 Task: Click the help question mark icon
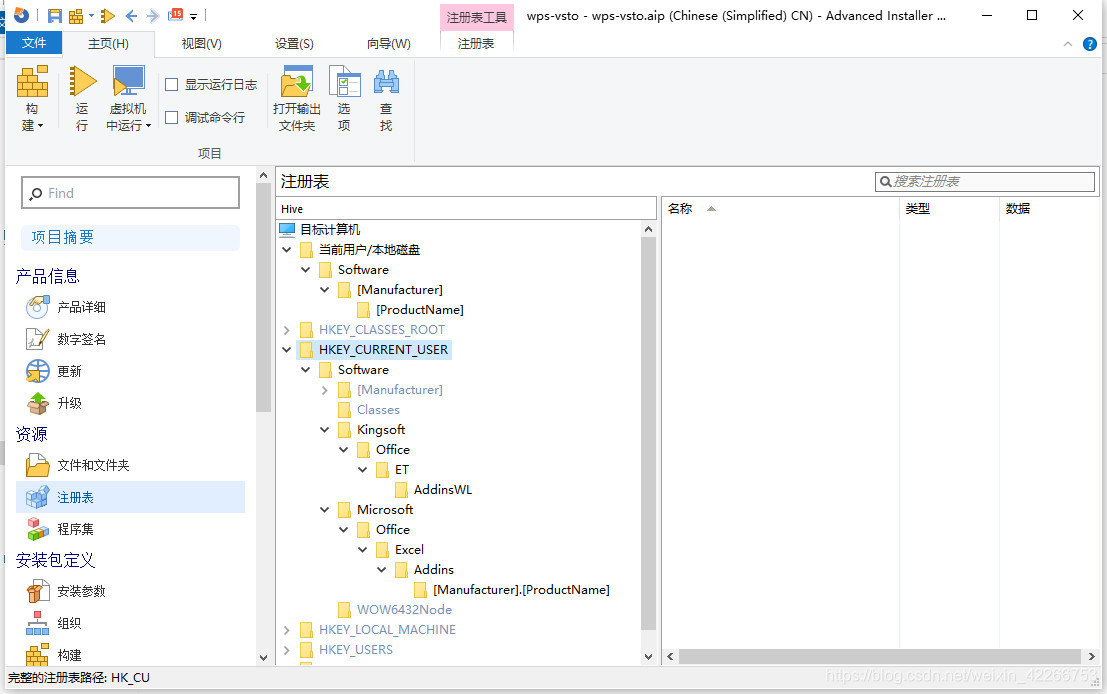tap(1089, 44)
